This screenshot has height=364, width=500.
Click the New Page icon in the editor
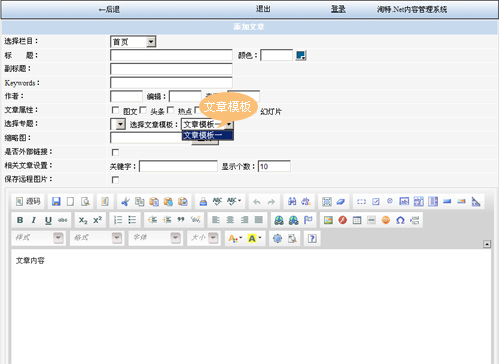click(x=70, y=201)
